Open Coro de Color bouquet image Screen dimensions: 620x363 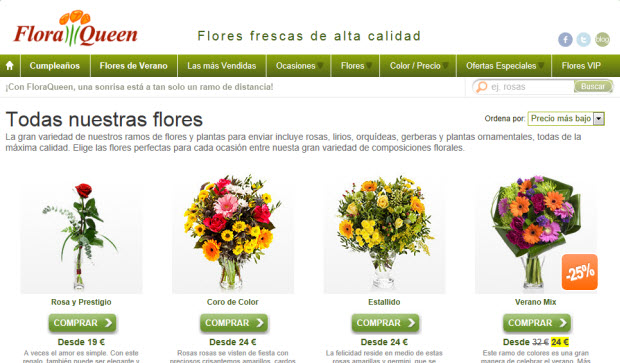[x=233, y=234]
